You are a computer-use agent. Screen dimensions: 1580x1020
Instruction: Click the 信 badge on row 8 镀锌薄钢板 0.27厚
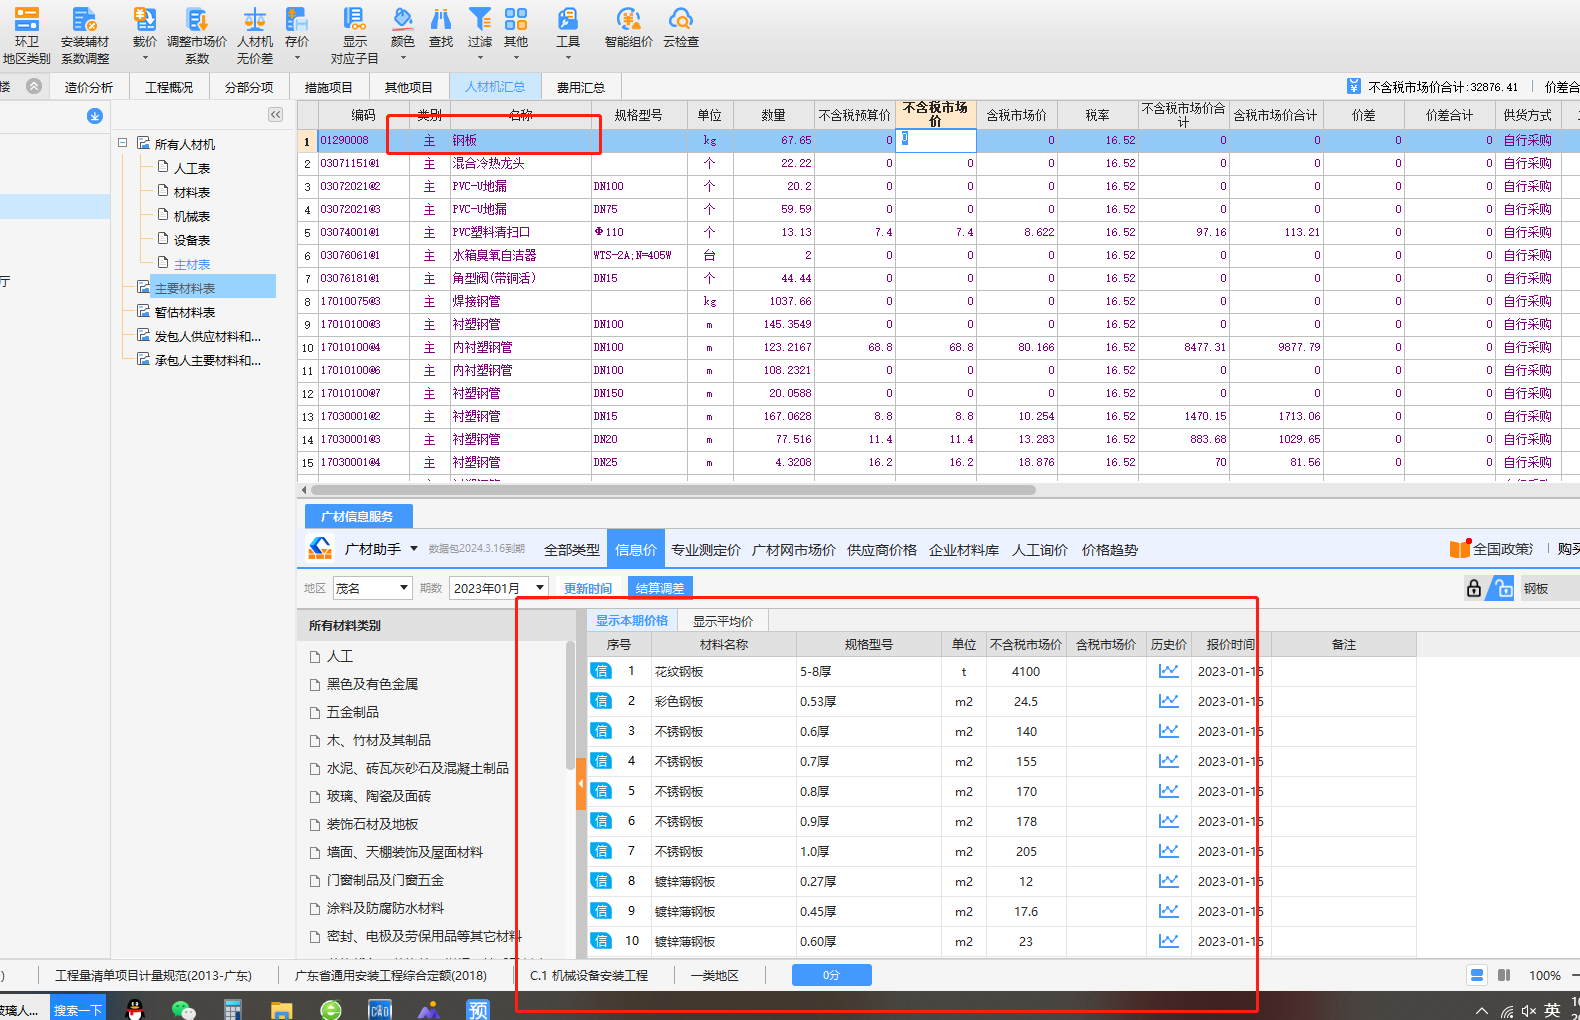point(601,881)
